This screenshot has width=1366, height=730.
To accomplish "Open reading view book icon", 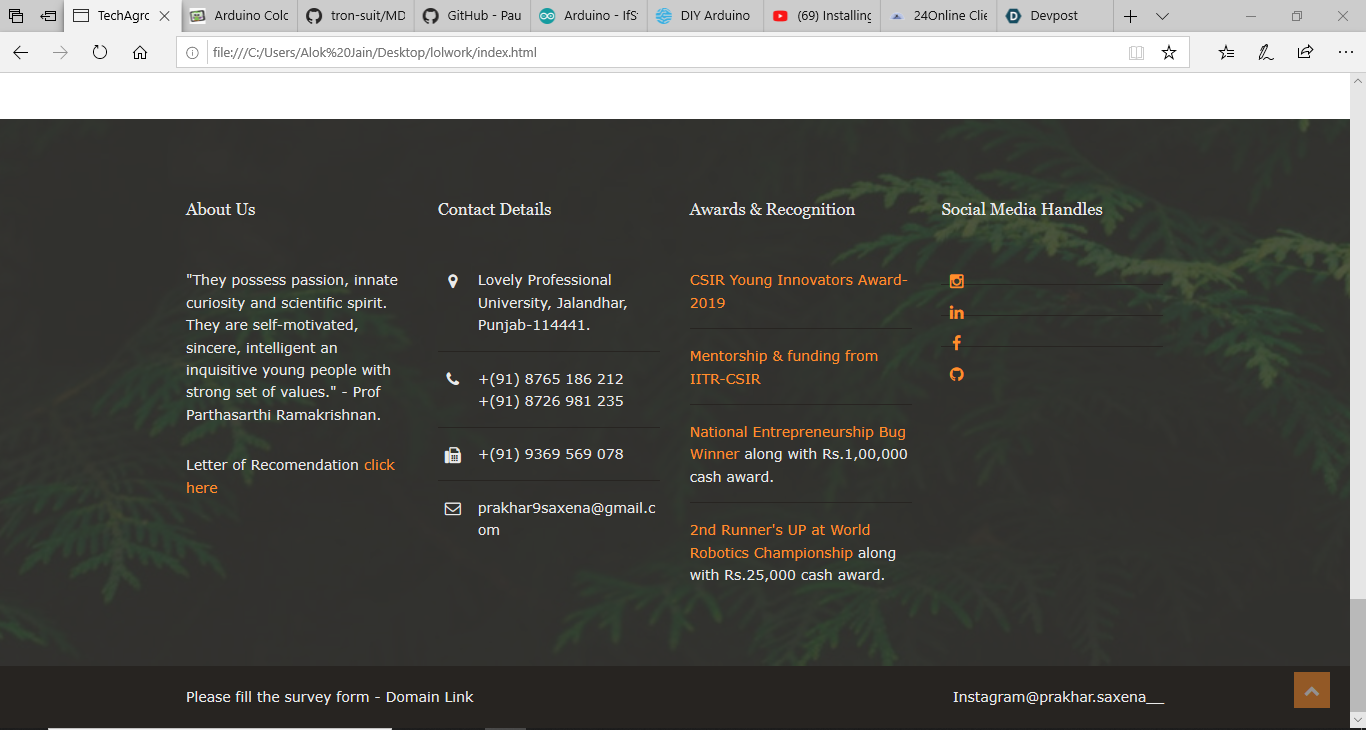I will [1136, 52].
